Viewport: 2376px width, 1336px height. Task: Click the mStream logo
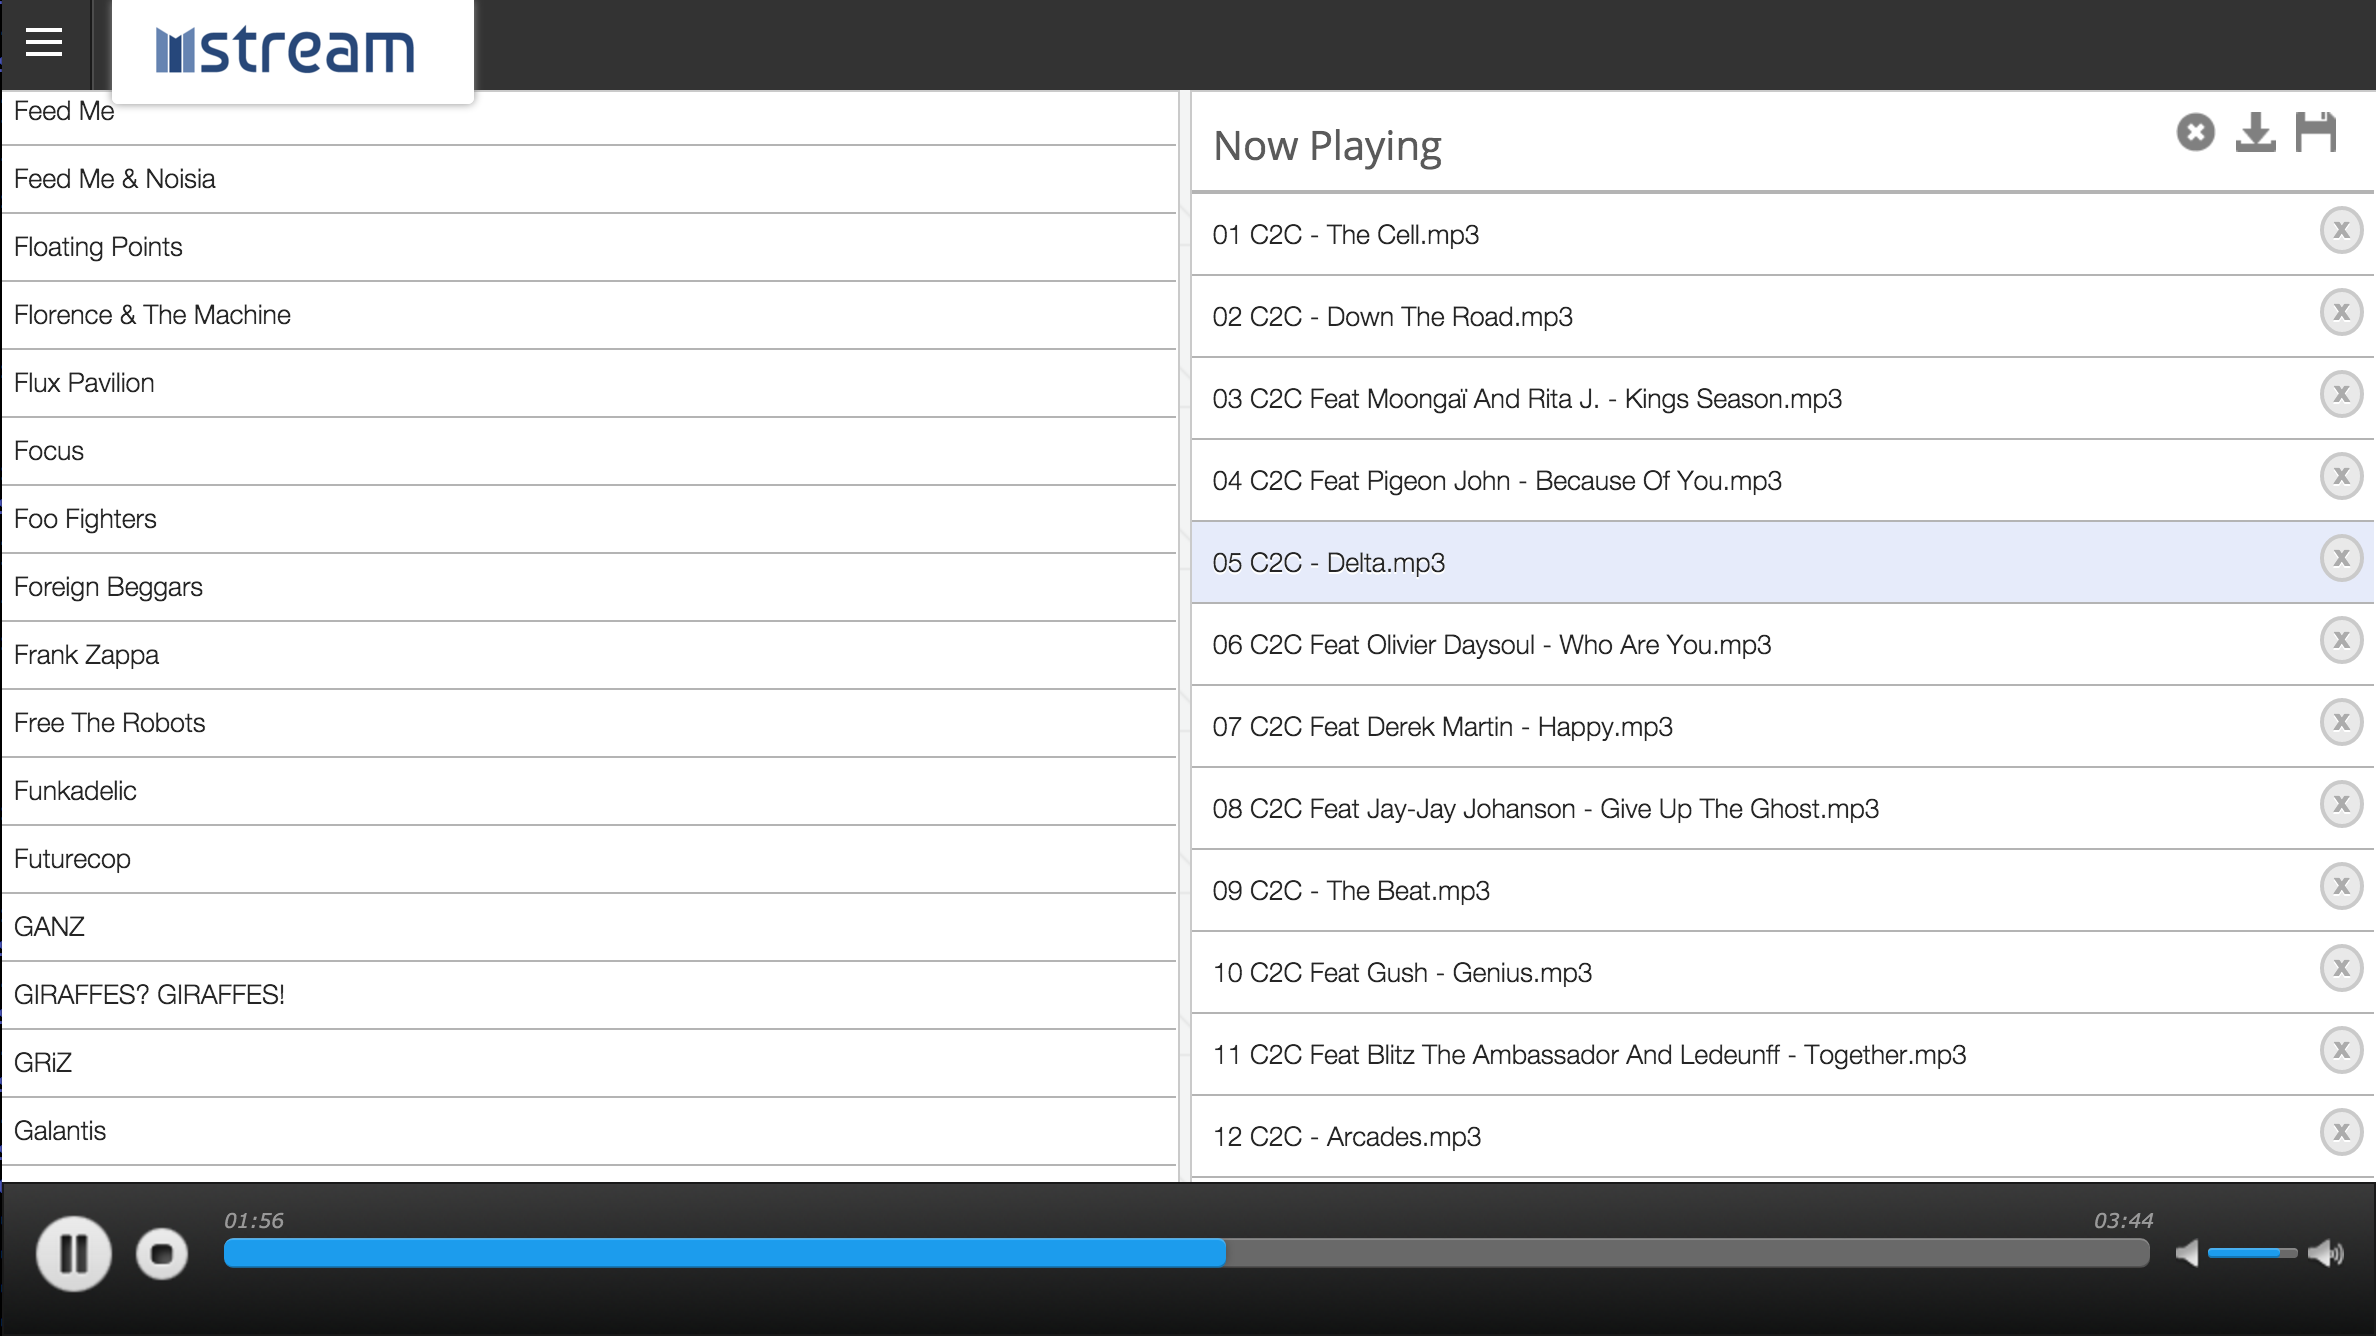click(285, 50)
